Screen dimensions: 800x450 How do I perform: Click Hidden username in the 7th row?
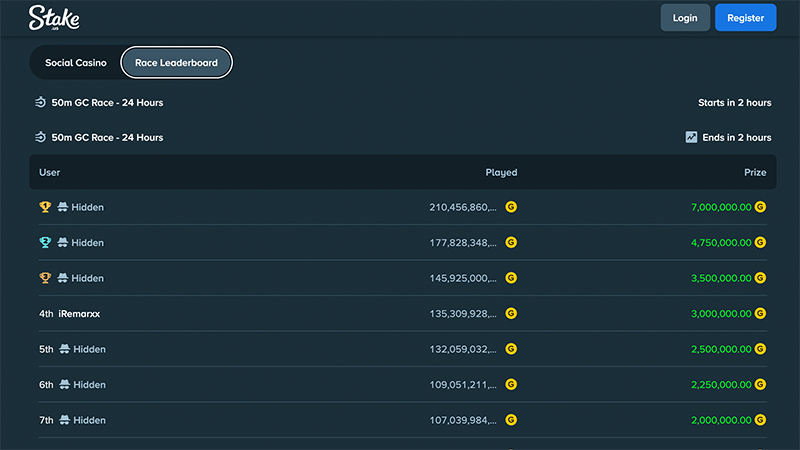(x=89, y=420)
